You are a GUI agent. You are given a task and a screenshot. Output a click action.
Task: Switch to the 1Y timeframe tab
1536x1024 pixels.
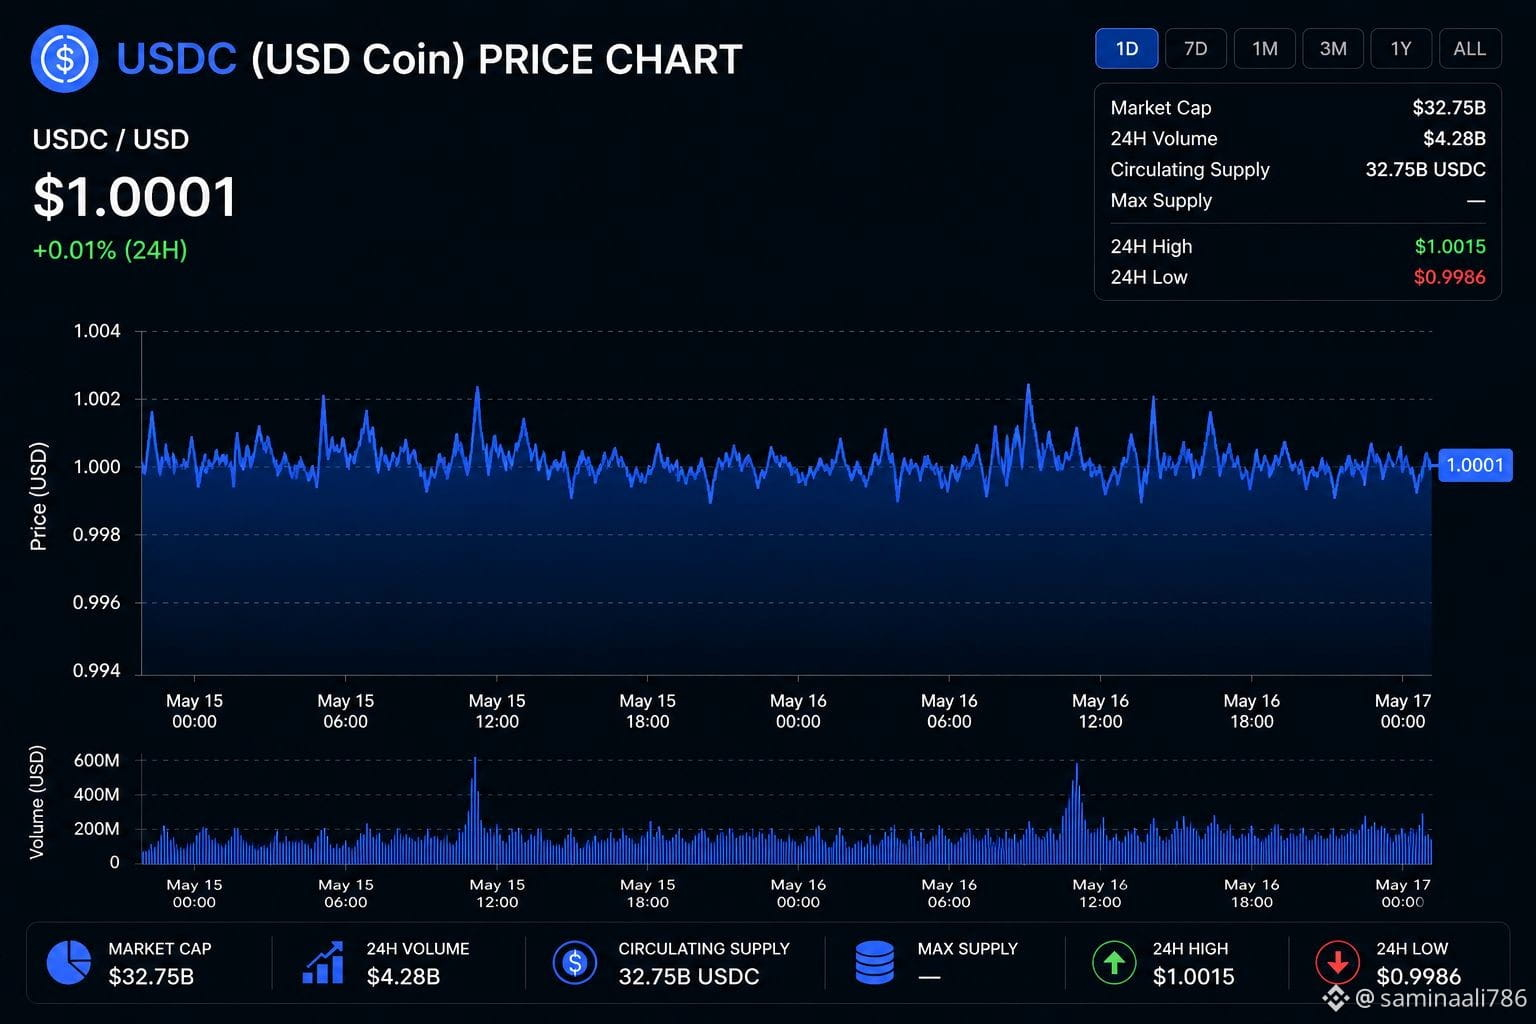pos(1401,49)
